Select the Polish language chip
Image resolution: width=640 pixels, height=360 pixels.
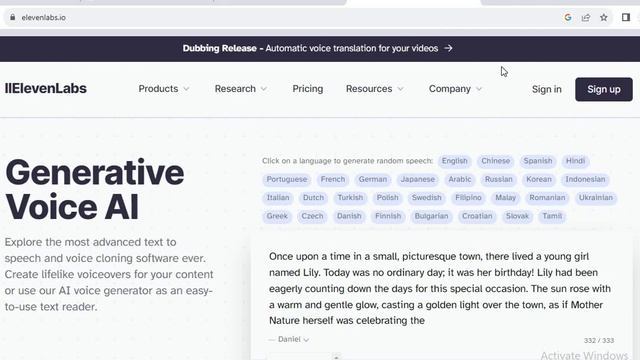[x=387, y=198]
